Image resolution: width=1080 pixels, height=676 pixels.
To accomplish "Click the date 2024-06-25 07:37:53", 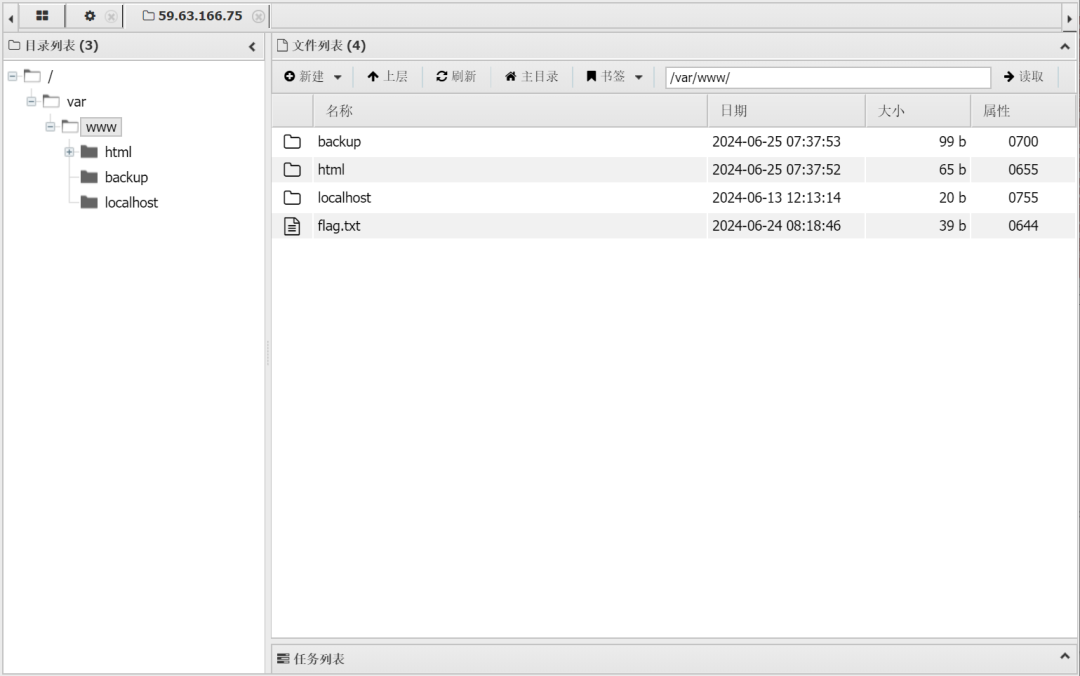I will (x=776, y=141).
